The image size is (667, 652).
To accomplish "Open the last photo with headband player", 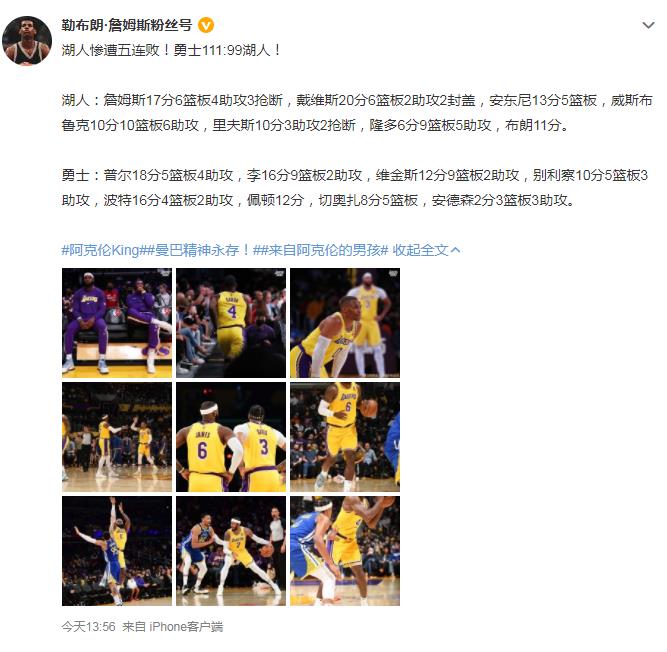I will pos(345,551).
